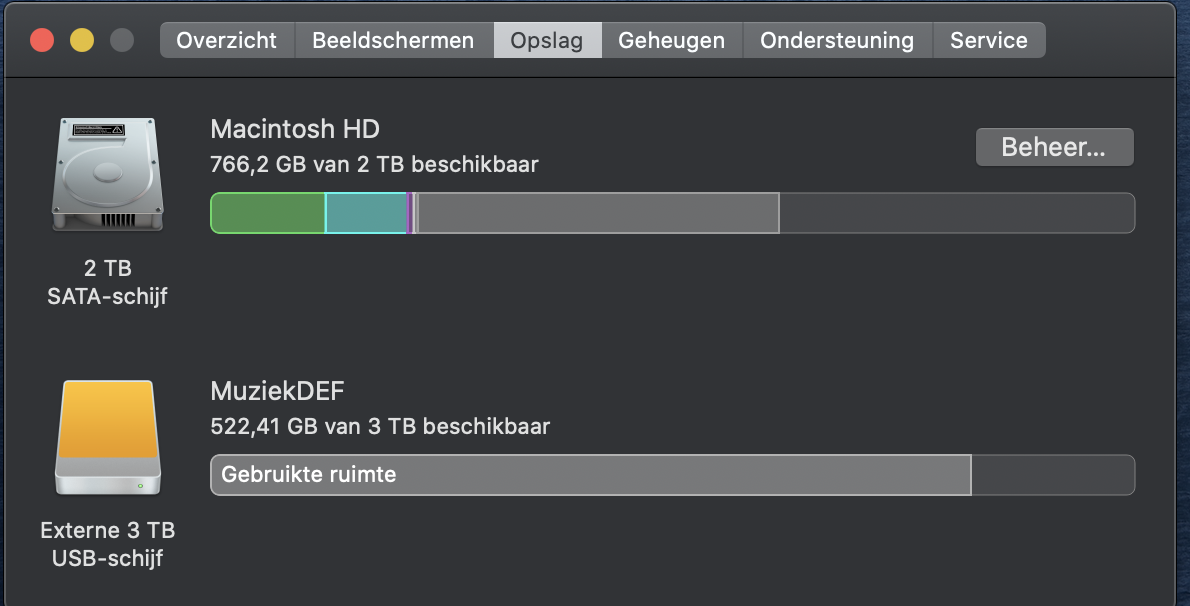
Task: Click free space area of Macintosh HD bar
Action: 956,213
